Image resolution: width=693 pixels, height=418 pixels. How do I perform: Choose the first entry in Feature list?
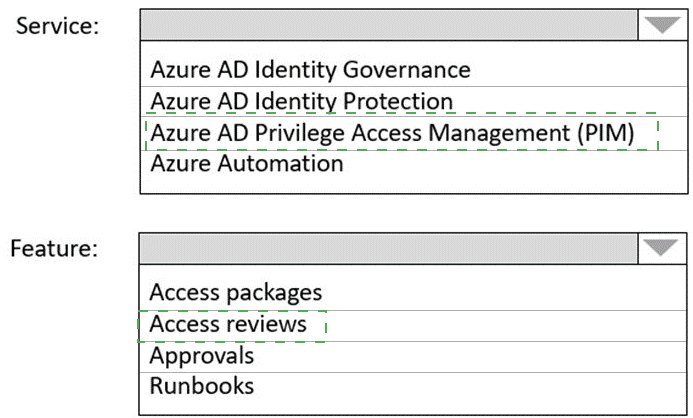click(236, 292)
